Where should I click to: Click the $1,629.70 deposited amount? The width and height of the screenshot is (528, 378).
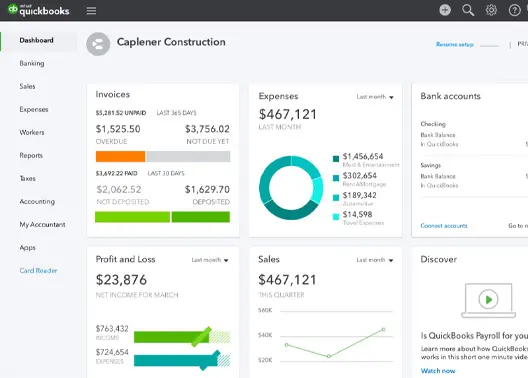(207, 190)
